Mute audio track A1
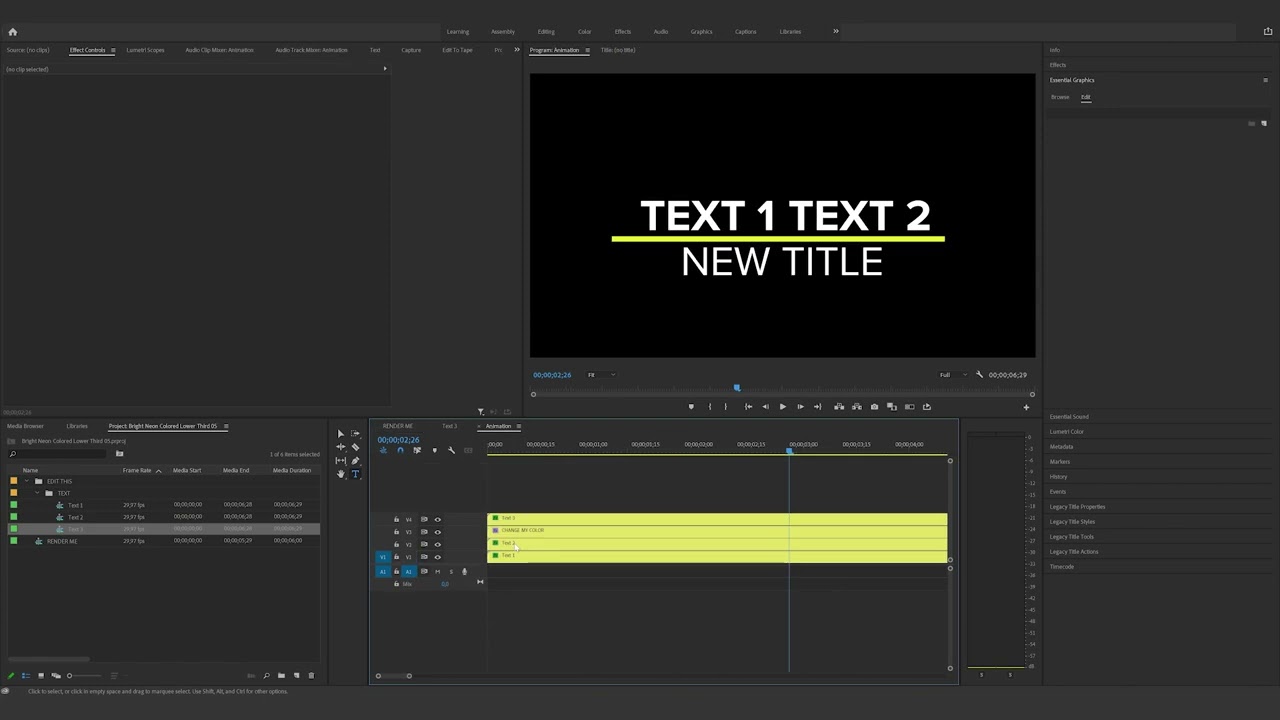Screen dimensions: 1280x720 (x=437, y=572)
